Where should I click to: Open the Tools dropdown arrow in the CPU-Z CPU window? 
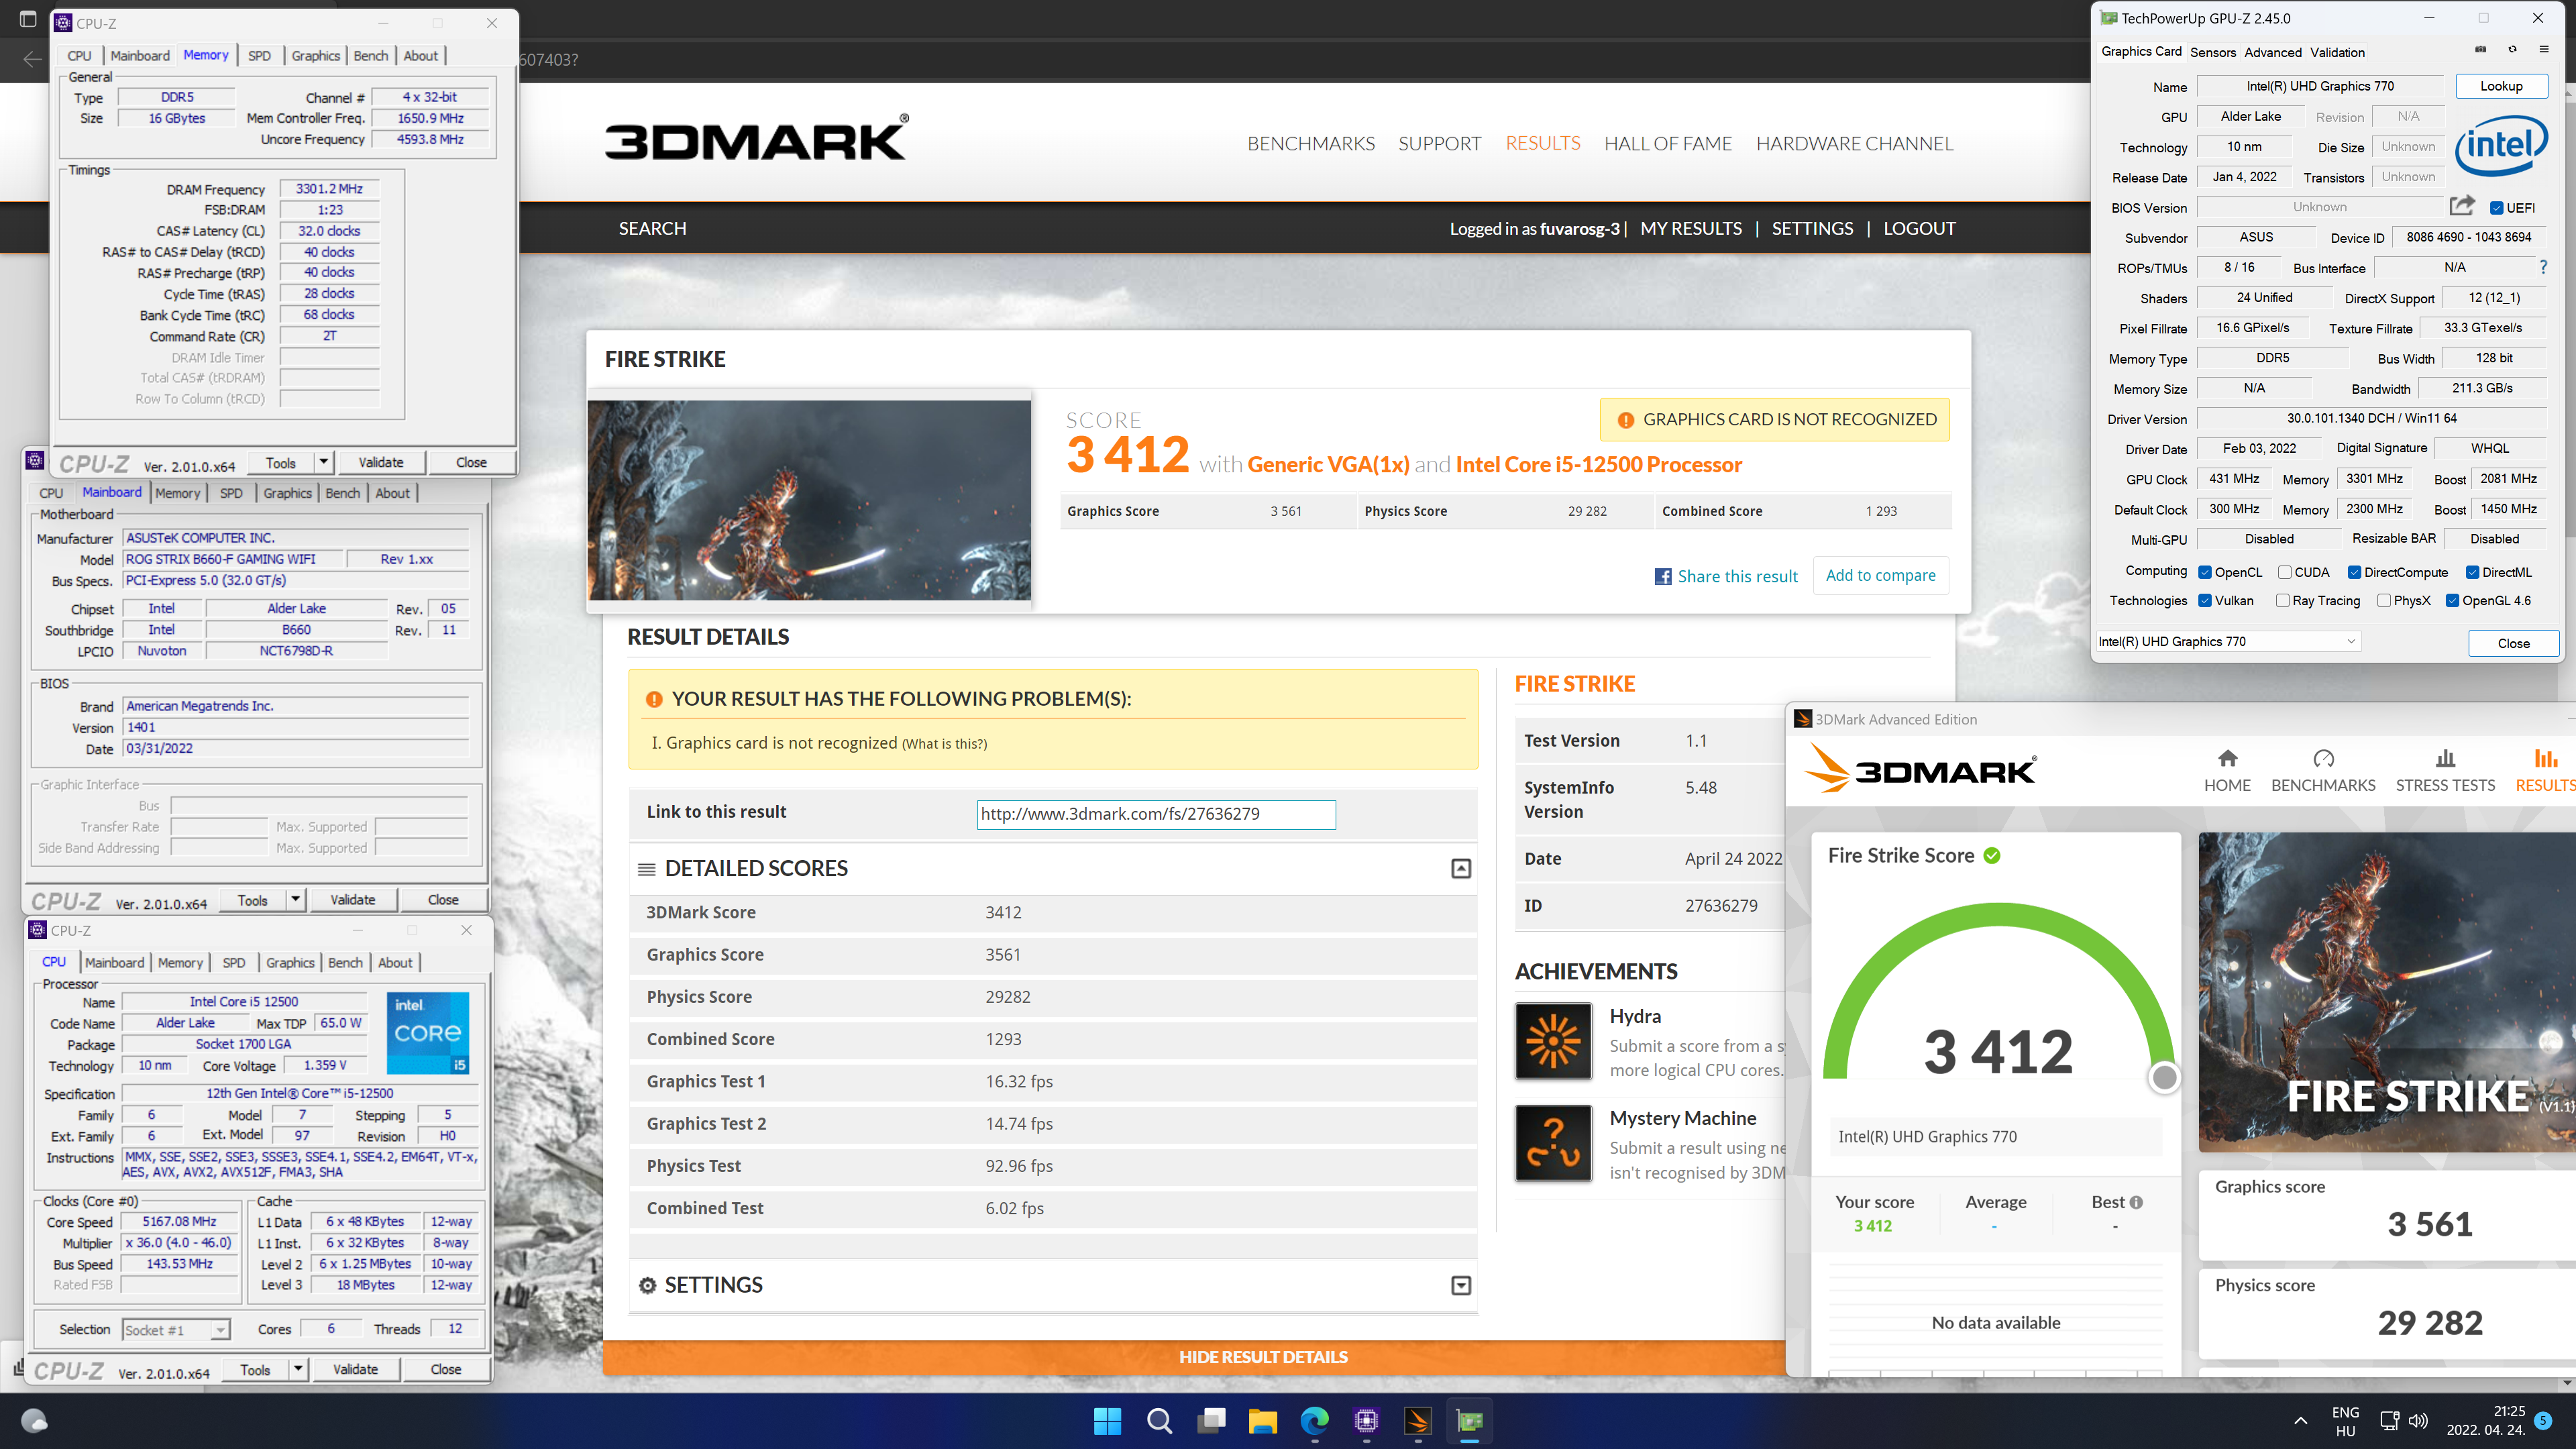pos(298,1369)
